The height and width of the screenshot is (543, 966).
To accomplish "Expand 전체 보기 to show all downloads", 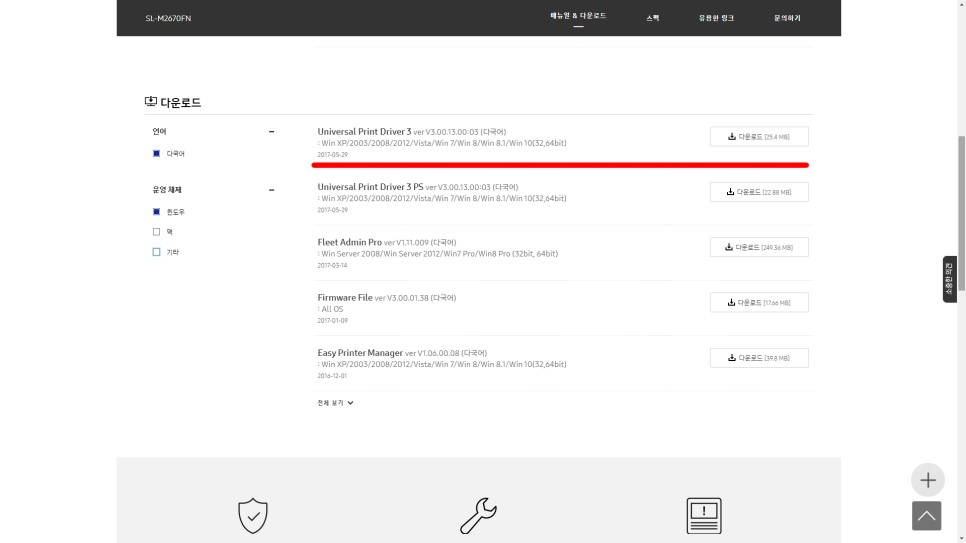I will [335, 403].
